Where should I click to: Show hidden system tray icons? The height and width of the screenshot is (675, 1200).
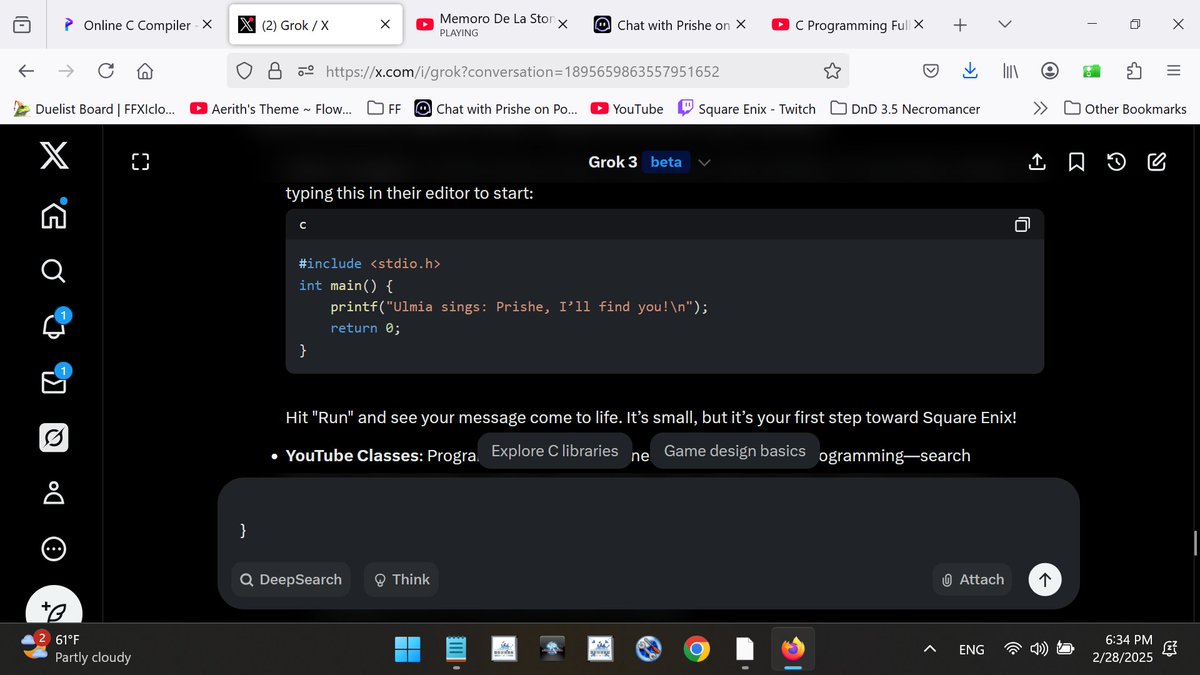929,649
